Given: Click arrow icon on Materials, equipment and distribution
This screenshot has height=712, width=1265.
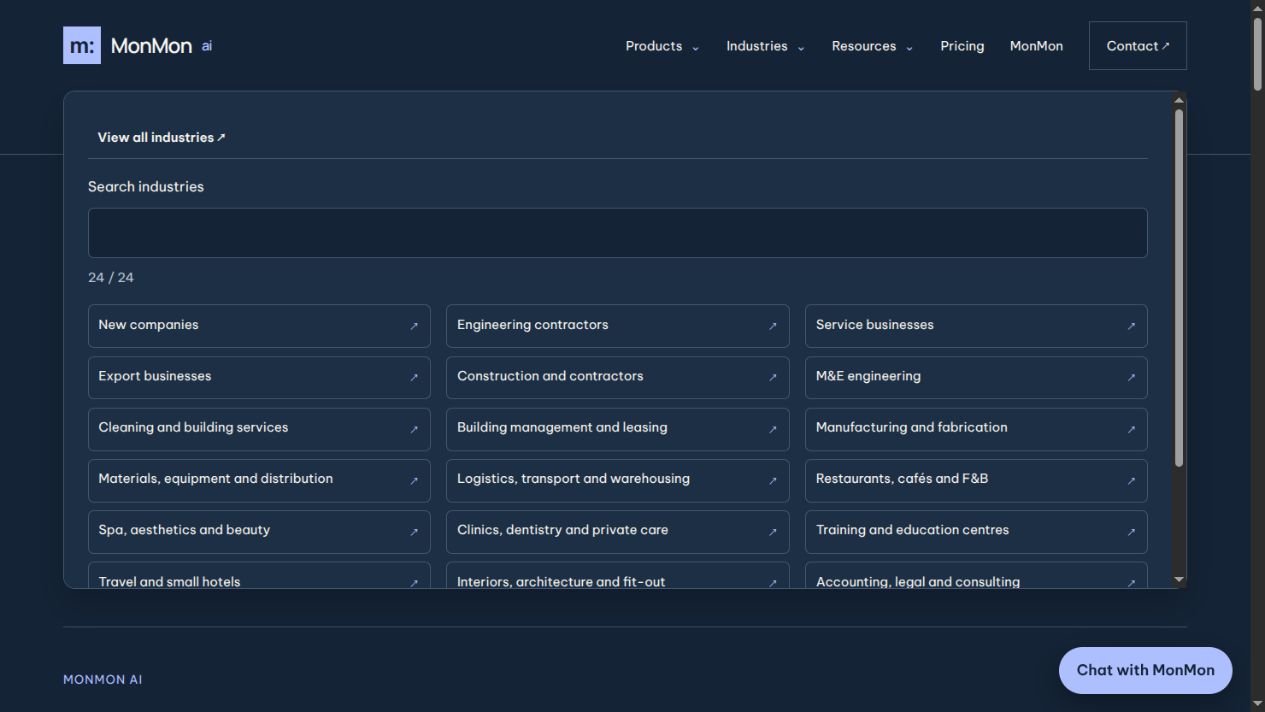Looking at the screenshot, I should click(414, 480).
